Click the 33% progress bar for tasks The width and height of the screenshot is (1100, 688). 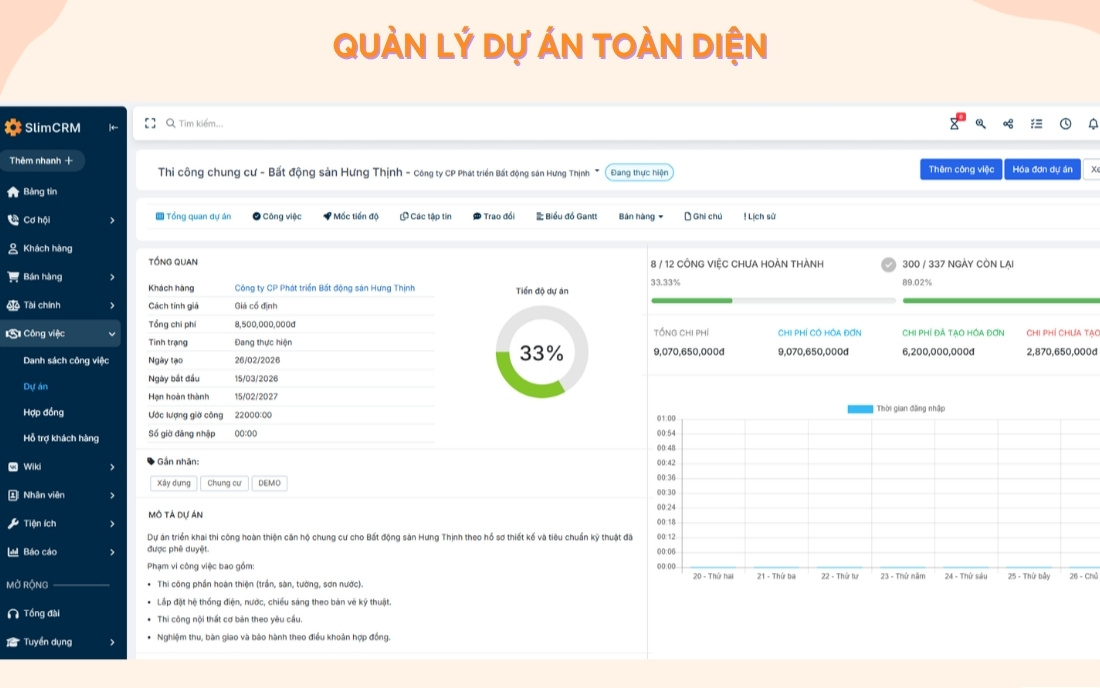773,300
